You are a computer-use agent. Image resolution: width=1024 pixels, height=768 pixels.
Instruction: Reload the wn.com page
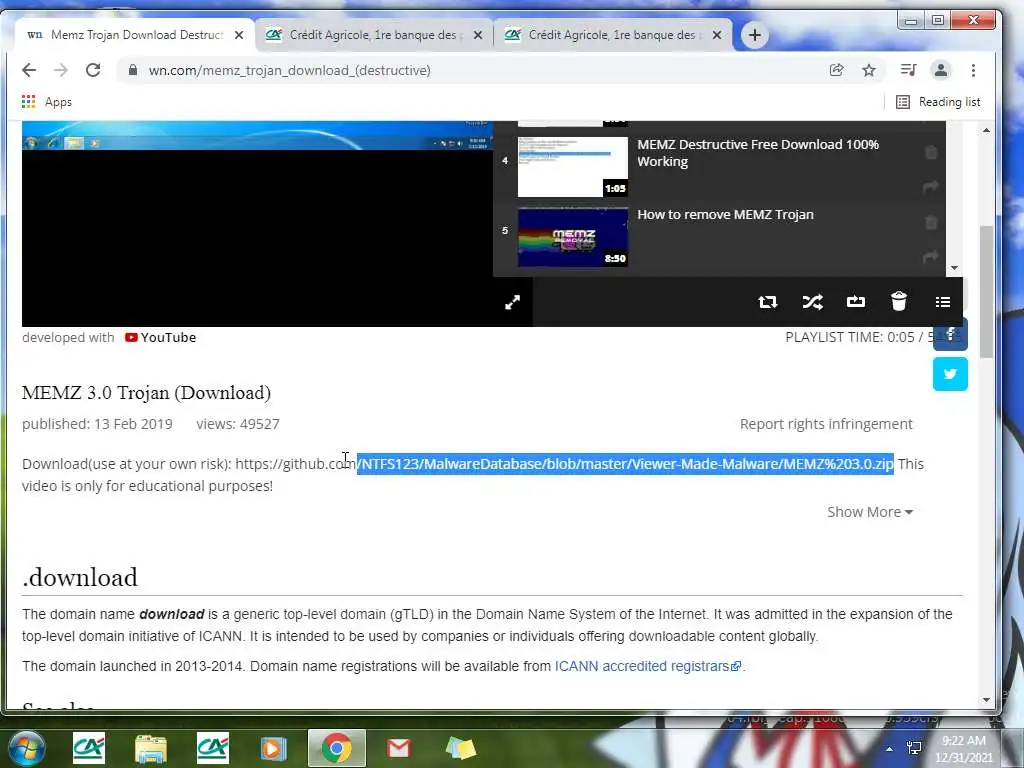click(93, 70)
